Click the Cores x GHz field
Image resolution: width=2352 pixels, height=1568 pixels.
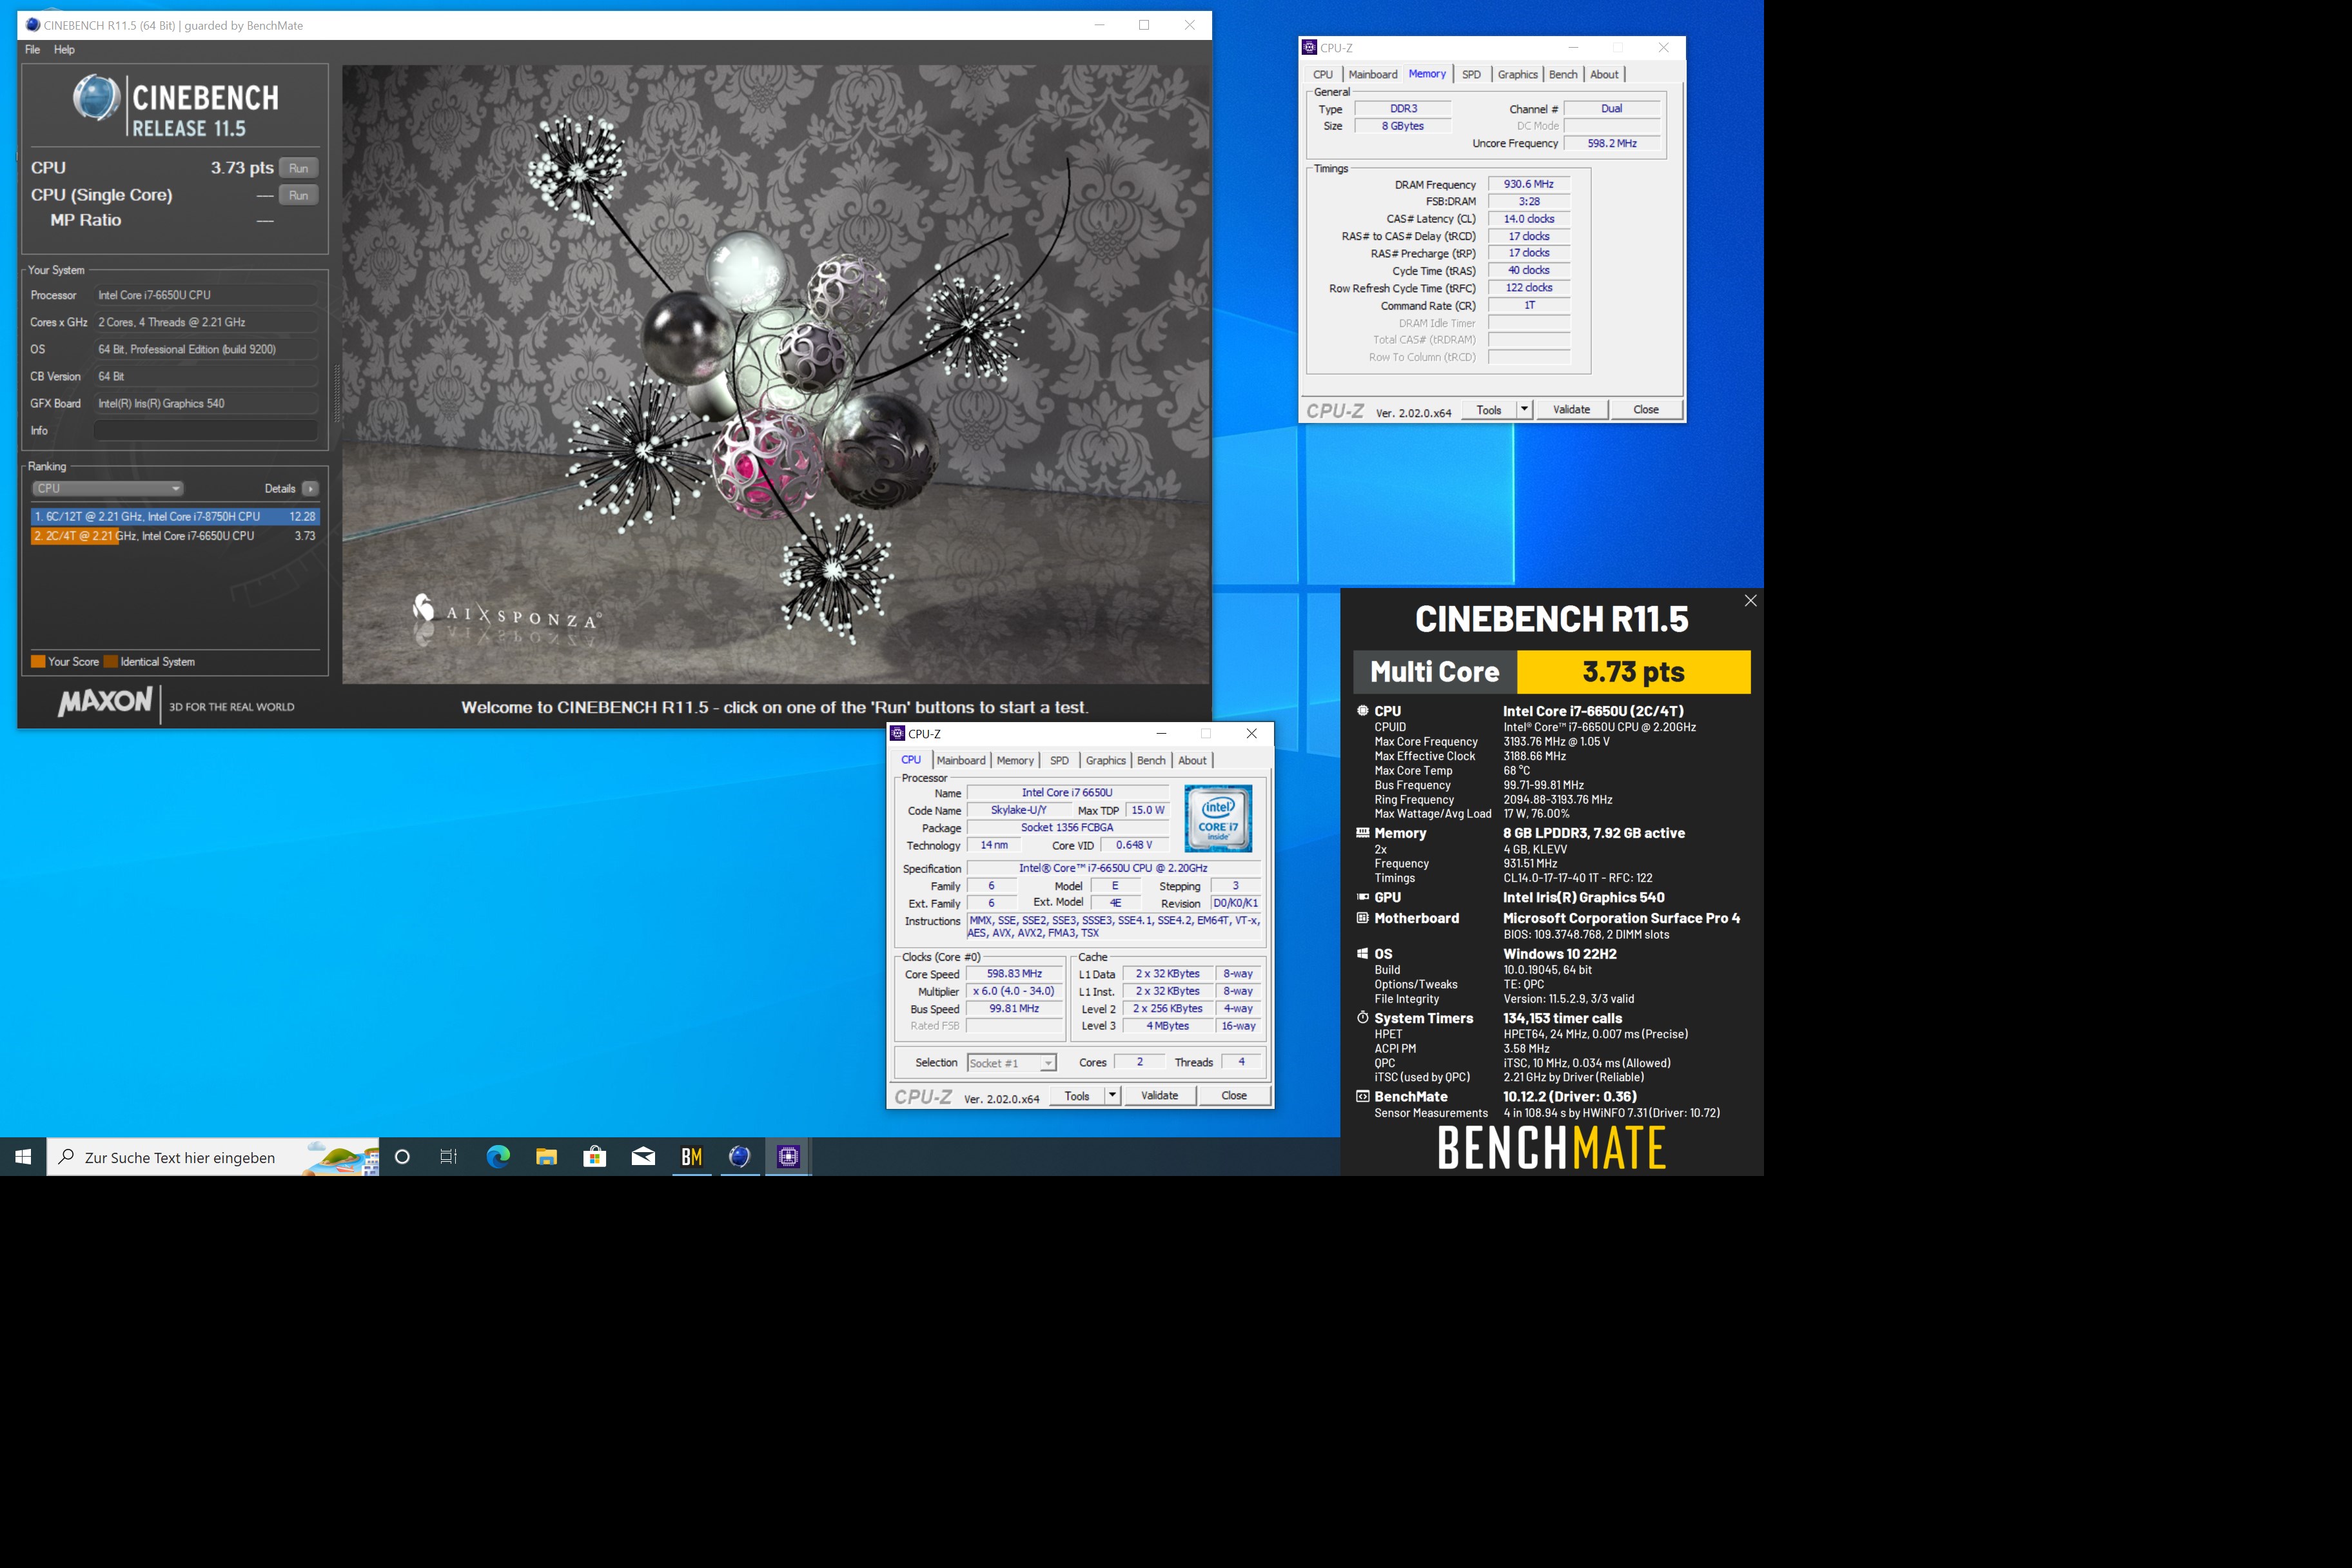206,322
